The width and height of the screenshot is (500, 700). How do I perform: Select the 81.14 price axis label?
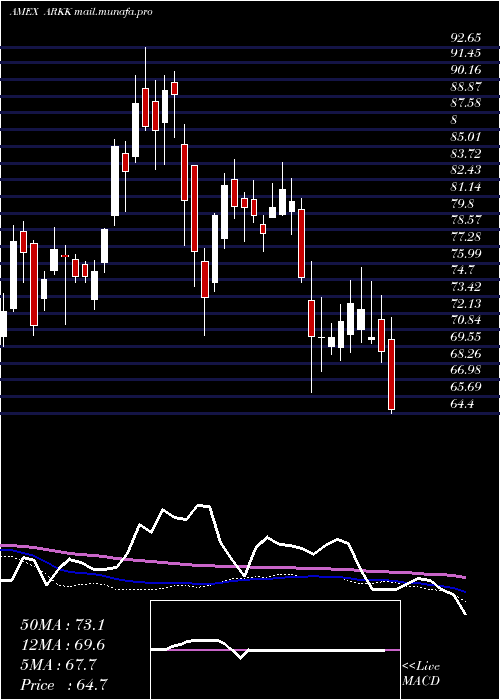(466, 187)
